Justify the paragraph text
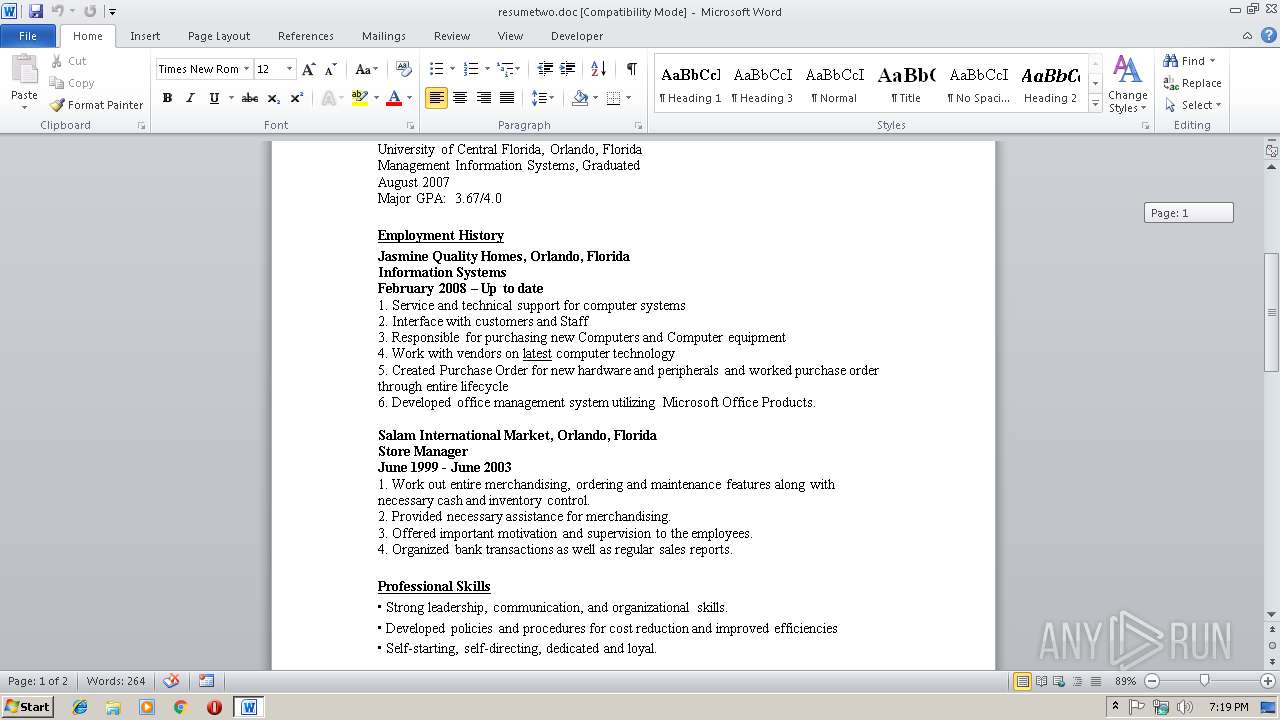This screenshot has width=1280, height=720. click(x=507, y=98)
